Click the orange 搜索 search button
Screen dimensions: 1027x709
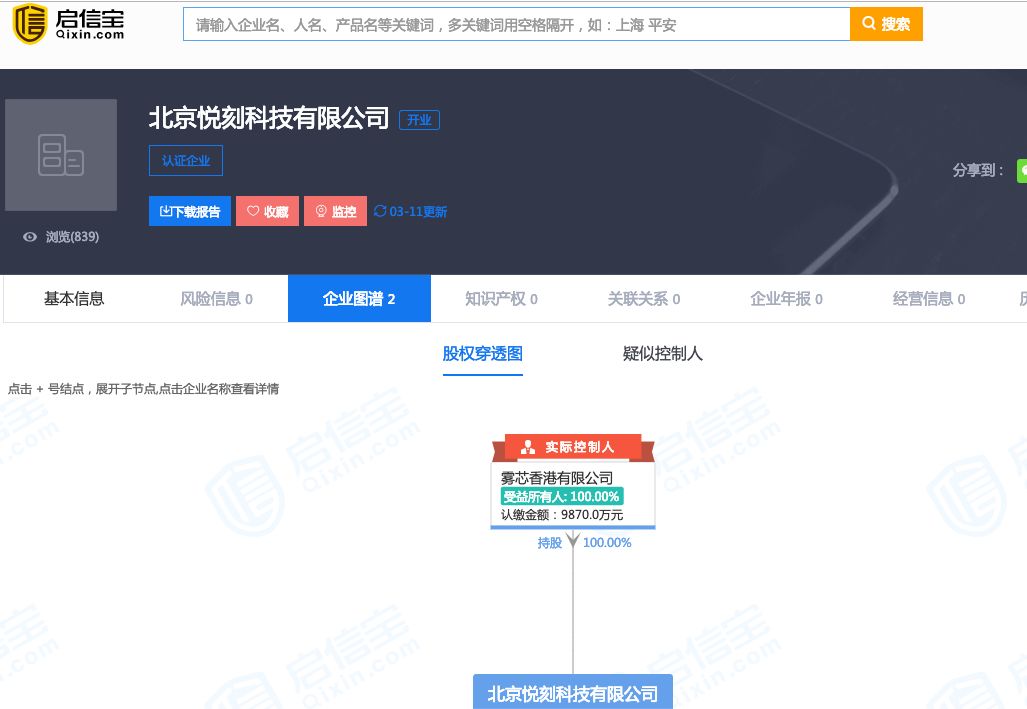pos(886,24)
